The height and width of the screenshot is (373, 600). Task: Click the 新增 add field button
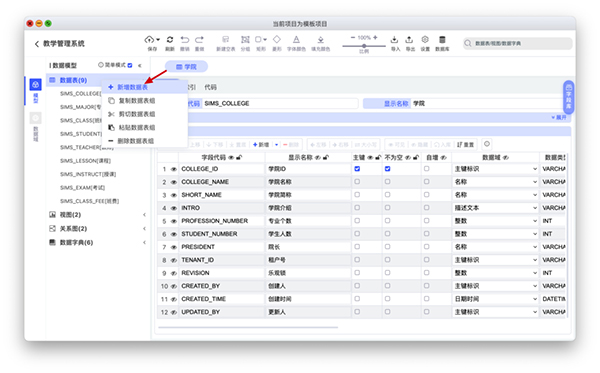(x=261, y=145)
